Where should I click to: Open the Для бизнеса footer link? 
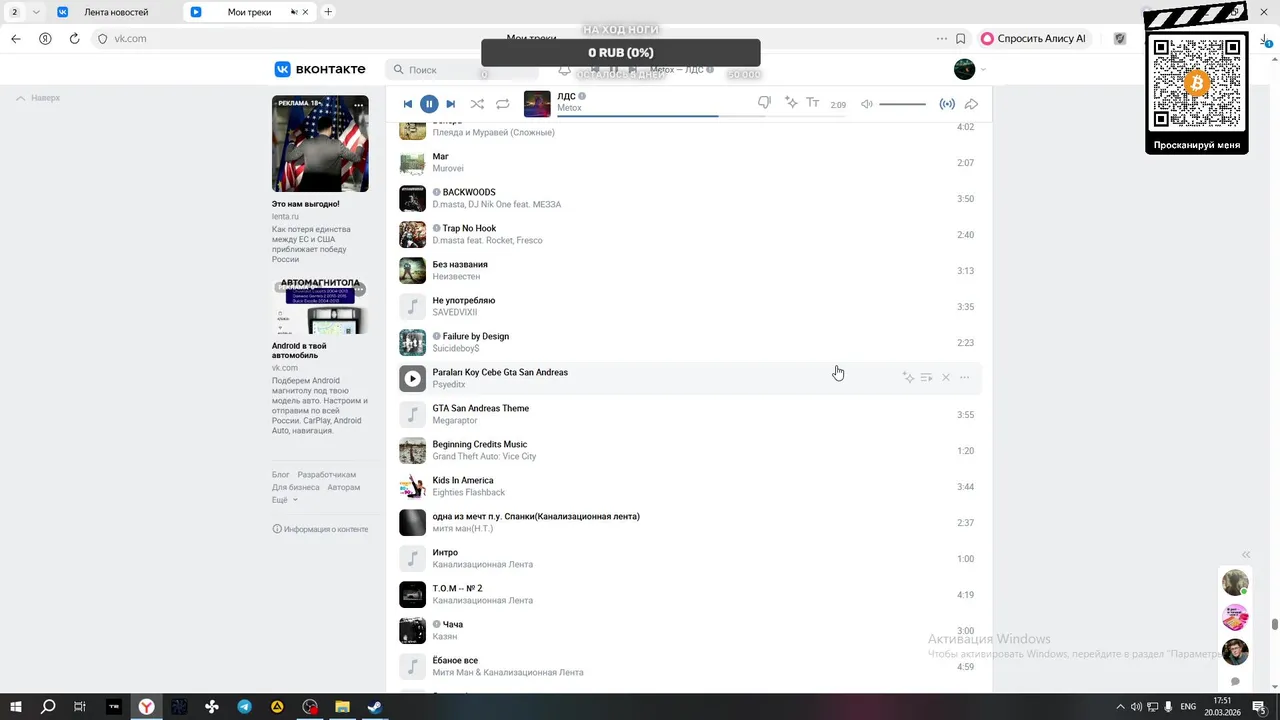click(296, 487)
